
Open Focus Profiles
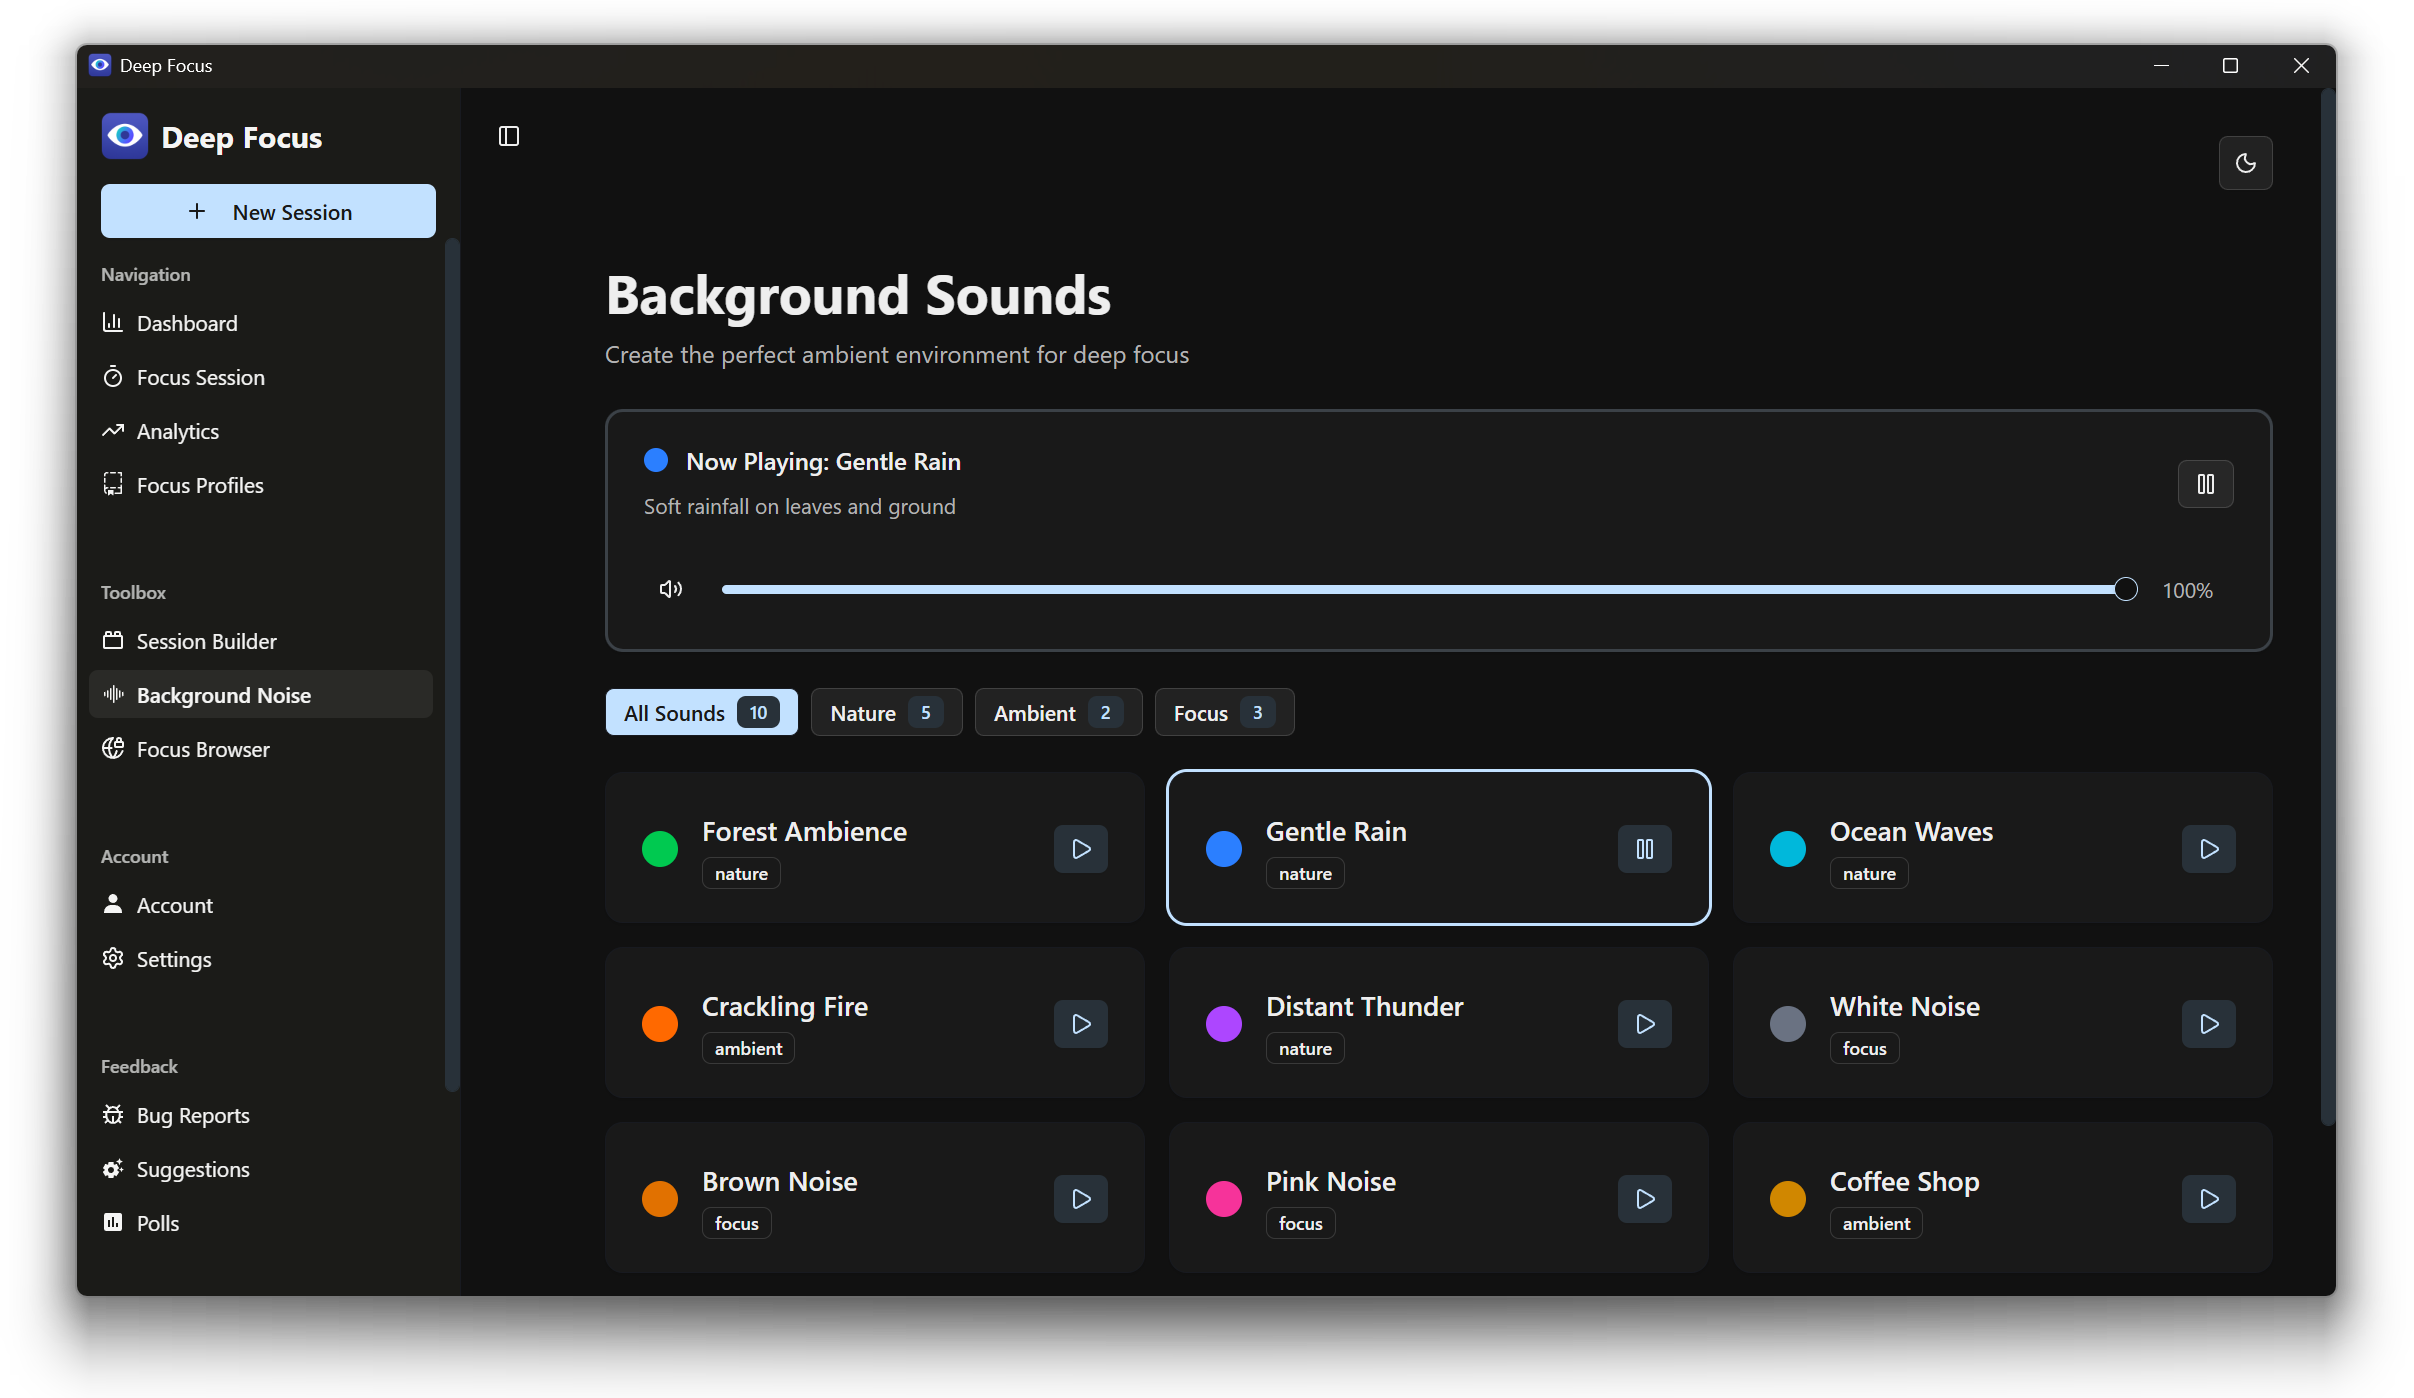(x=261, y=485)
